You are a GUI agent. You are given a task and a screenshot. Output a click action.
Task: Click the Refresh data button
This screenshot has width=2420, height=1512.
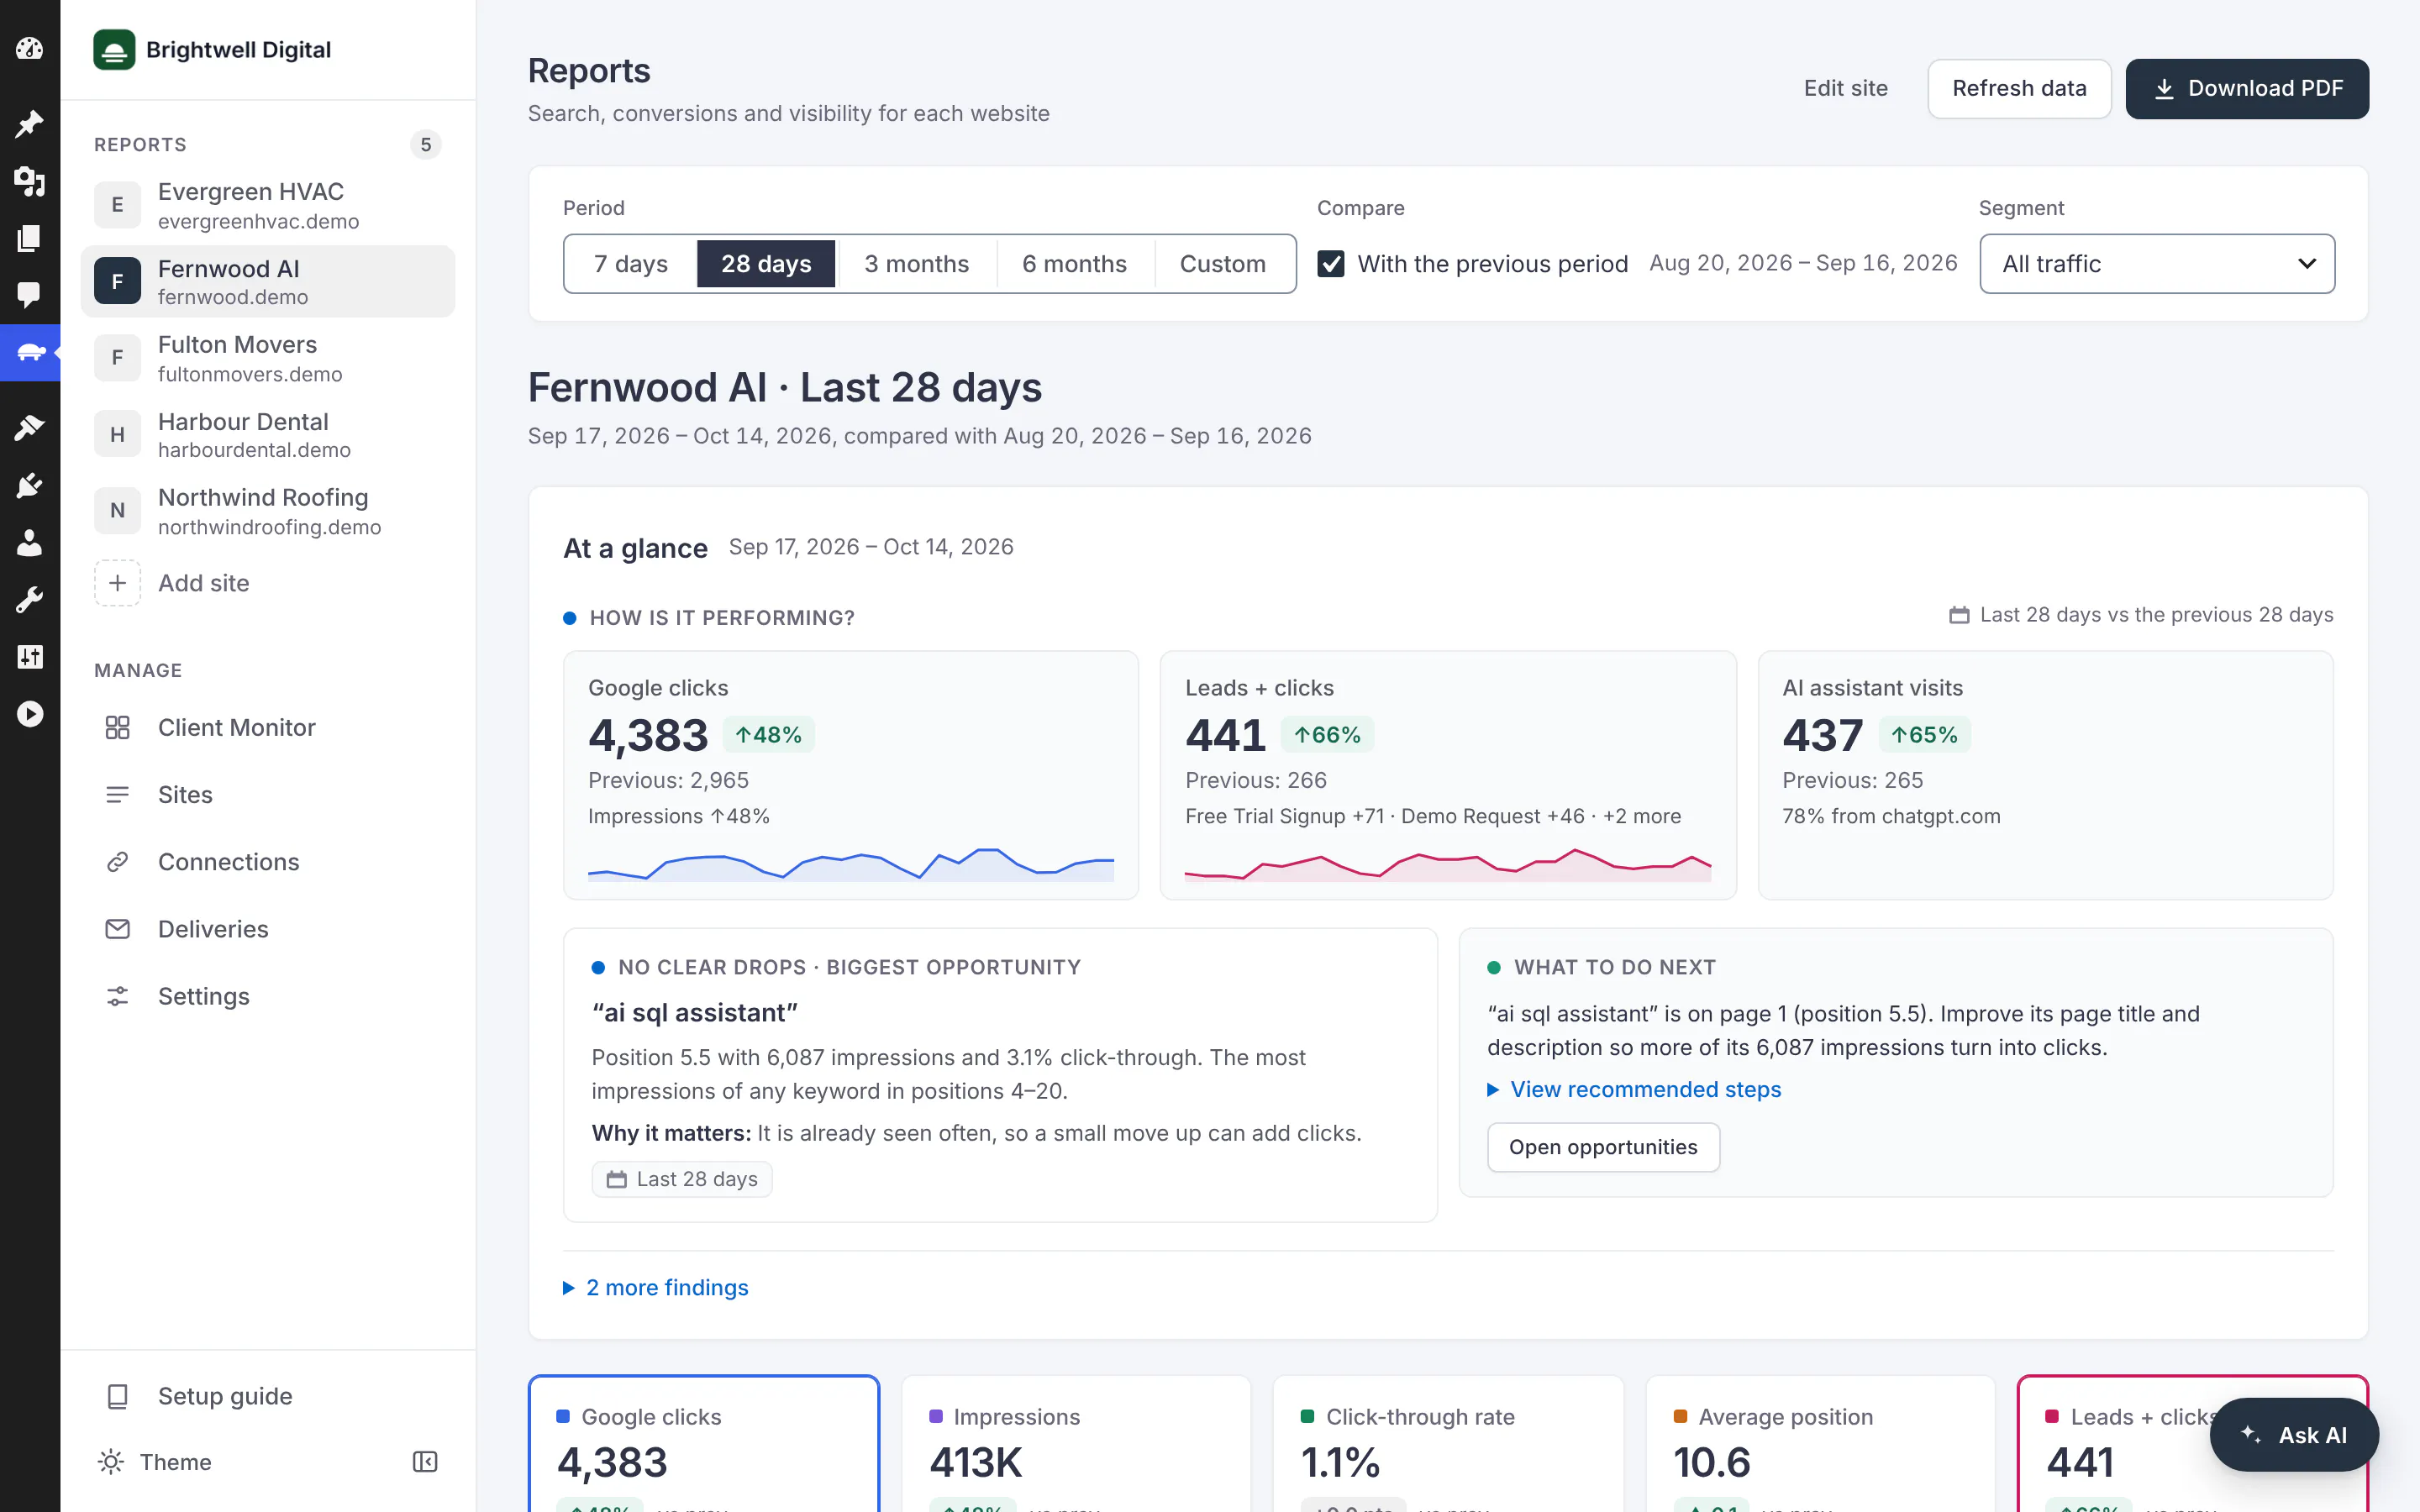click(x=2019, y=88)
